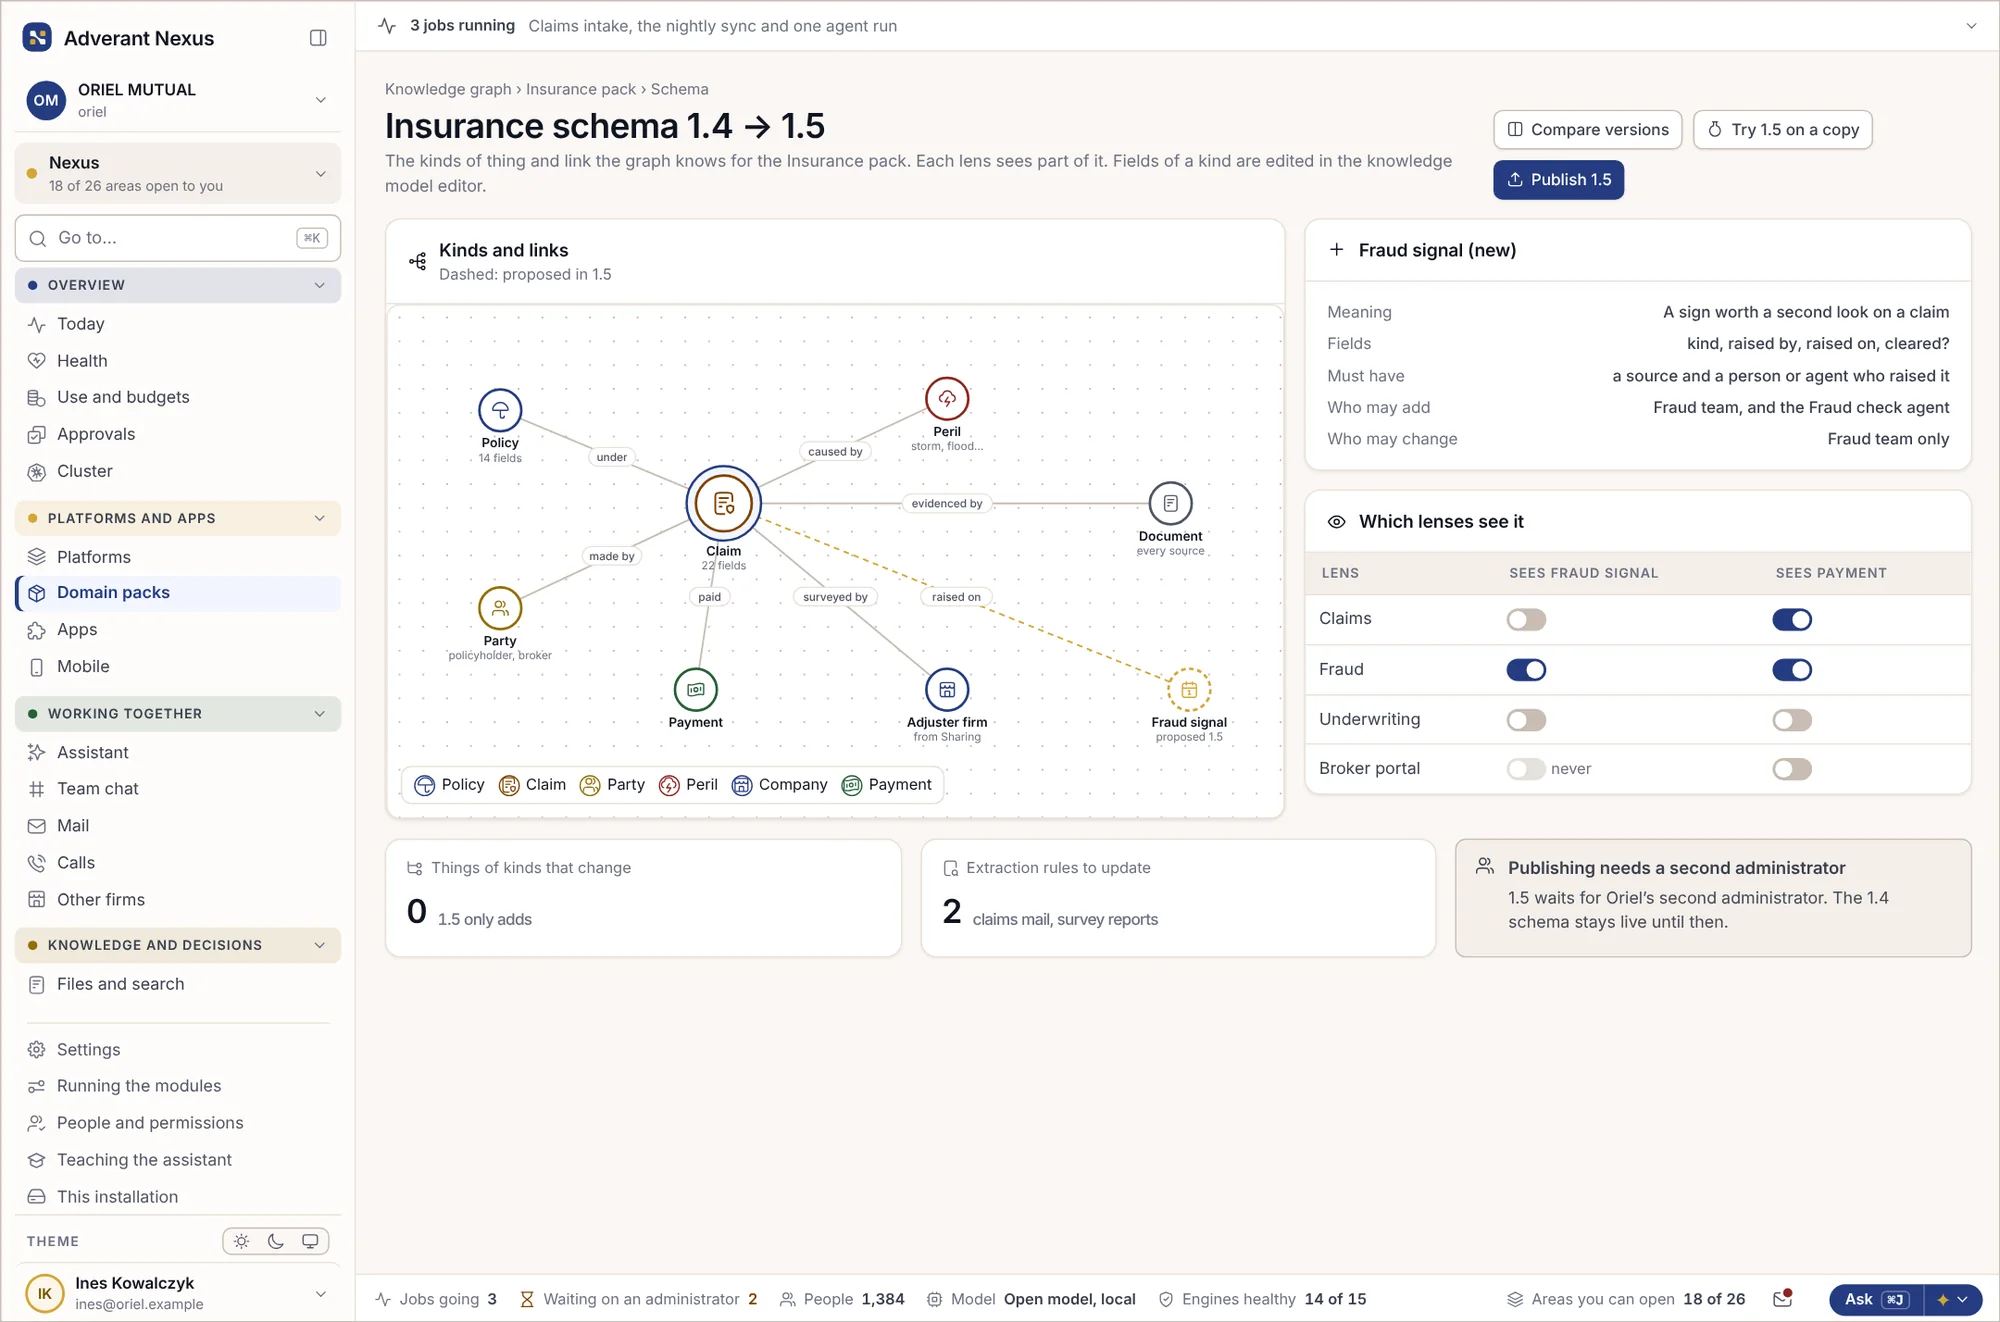Screen dimensions: 2000x1322
Task: Expand the running jobs banner chevron
Action: [1971, 26]
